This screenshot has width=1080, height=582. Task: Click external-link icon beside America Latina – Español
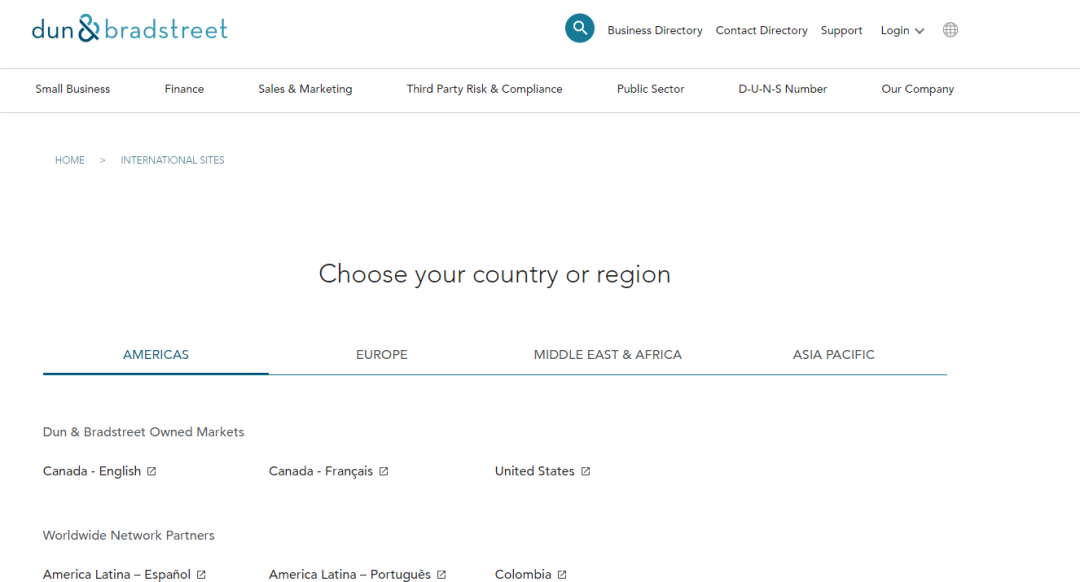[201, 574]
